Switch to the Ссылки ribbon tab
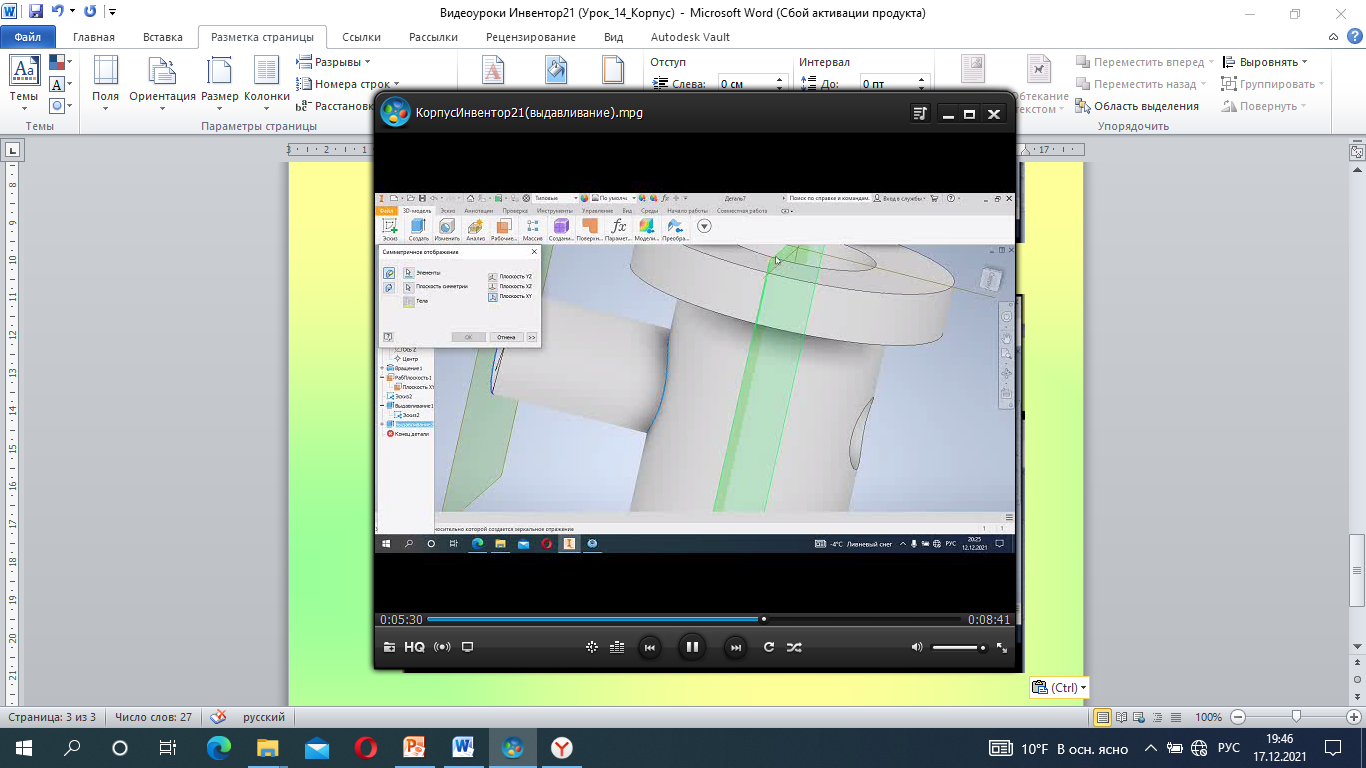This screenshot has height=768, width=1366. [x=361, y=37]
